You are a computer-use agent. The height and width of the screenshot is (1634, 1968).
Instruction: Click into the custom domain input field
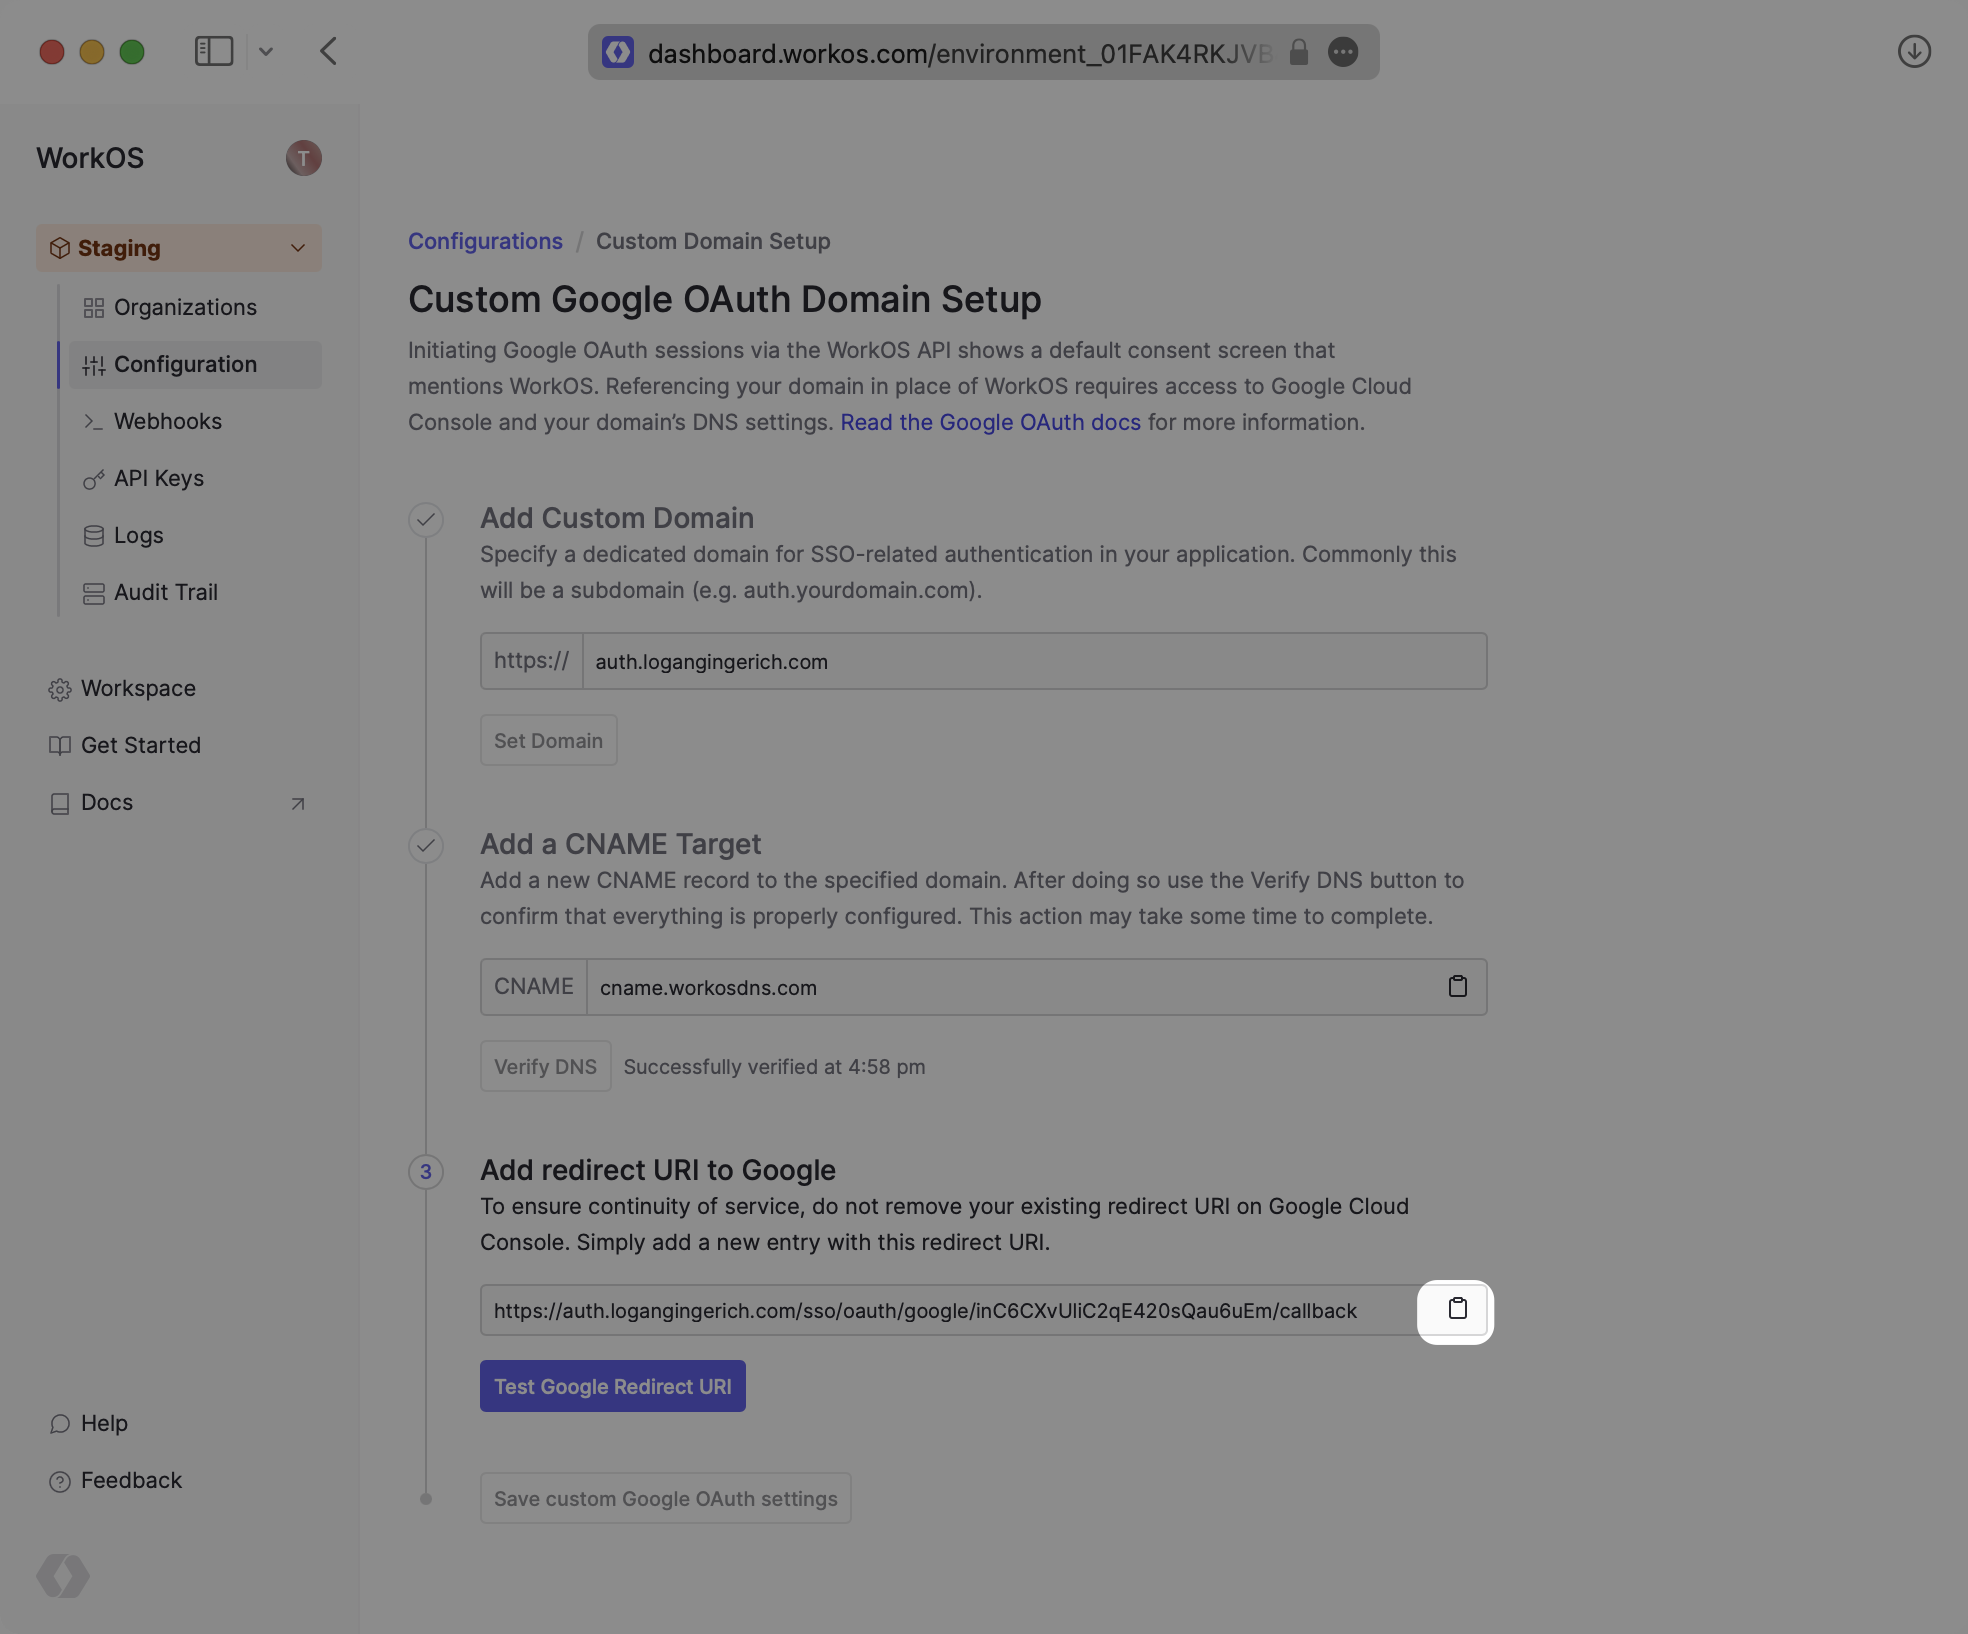click(x=1033, y=662)
